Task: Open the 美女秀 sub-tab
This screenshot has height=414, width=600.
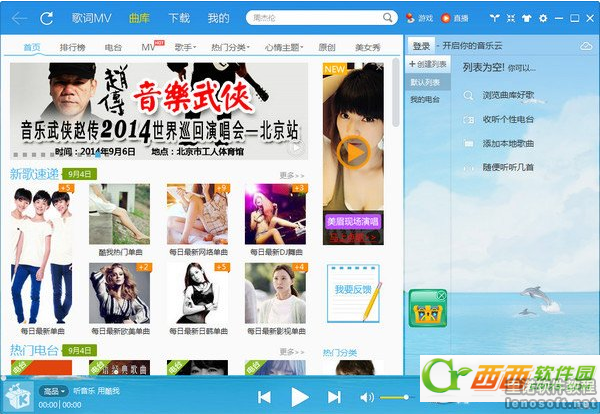Action: pos(367,47)
